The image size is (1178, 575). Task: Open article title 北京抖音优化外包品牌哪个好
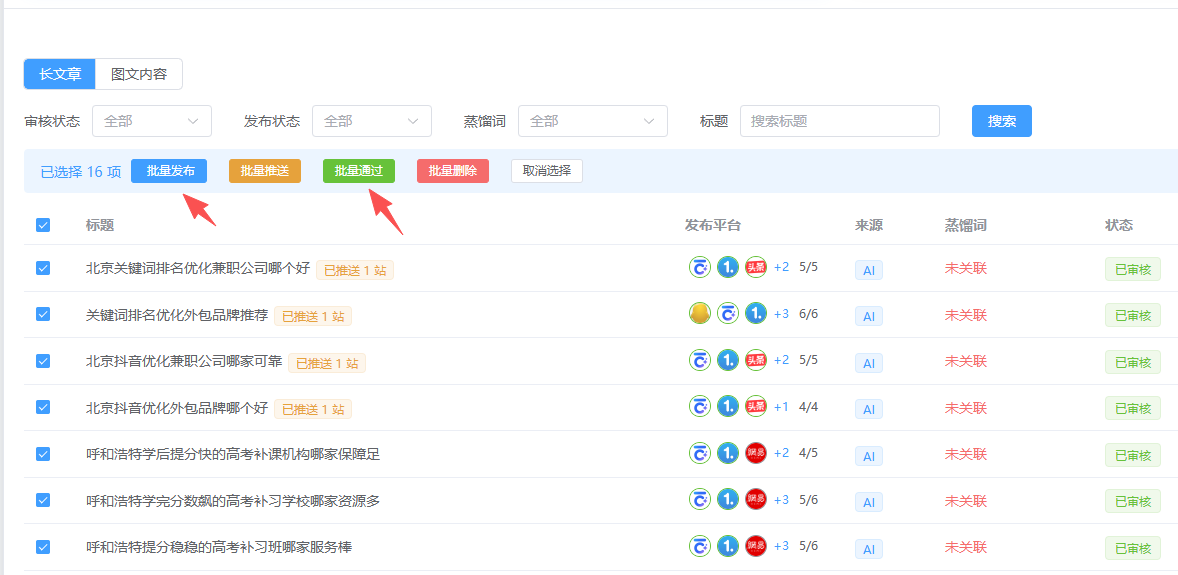(177, 408)
